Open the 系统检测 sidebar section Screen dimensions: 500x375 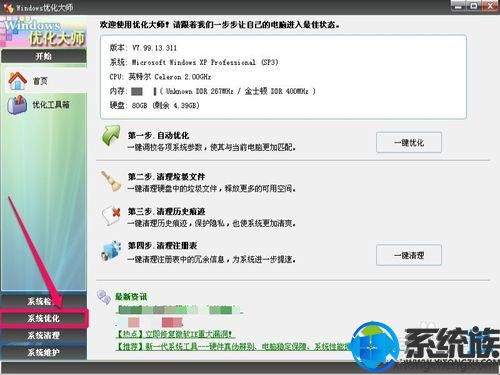pos(44,301)
